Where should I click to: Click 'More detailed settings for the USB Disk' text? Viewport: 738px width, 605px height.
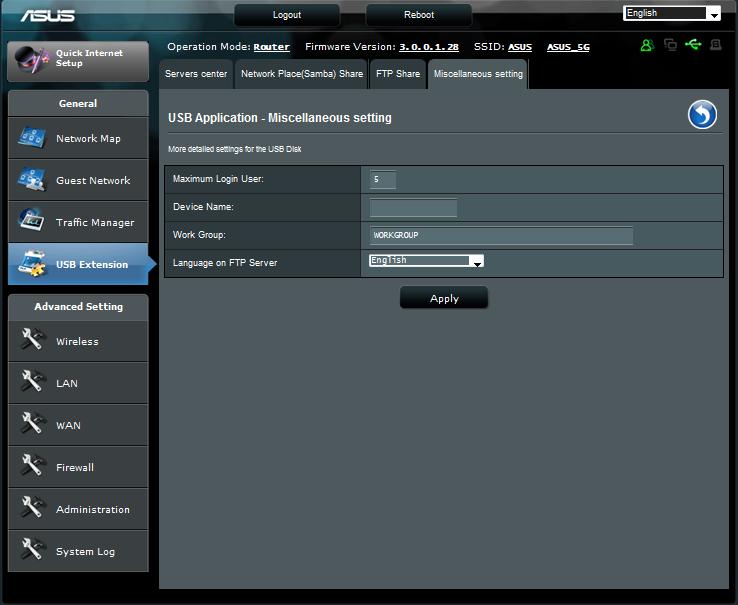(x=234, y=149)
